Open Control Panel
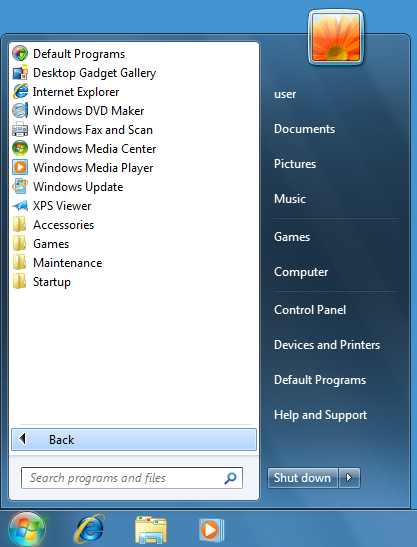 point(310,310)
